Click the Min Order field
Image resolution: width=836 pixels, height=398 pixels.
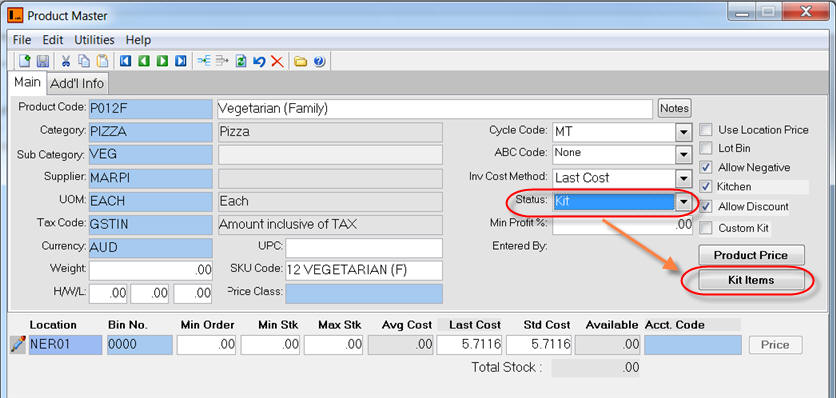[x=206, y=345]
